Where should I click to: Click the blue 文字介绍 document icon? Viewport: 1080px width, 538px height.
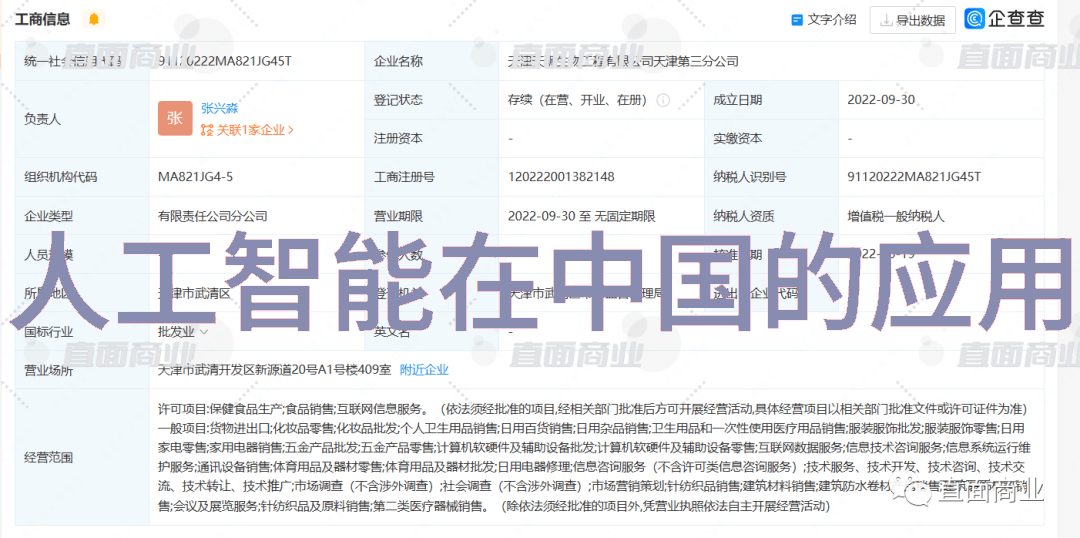tap(797, 20)
